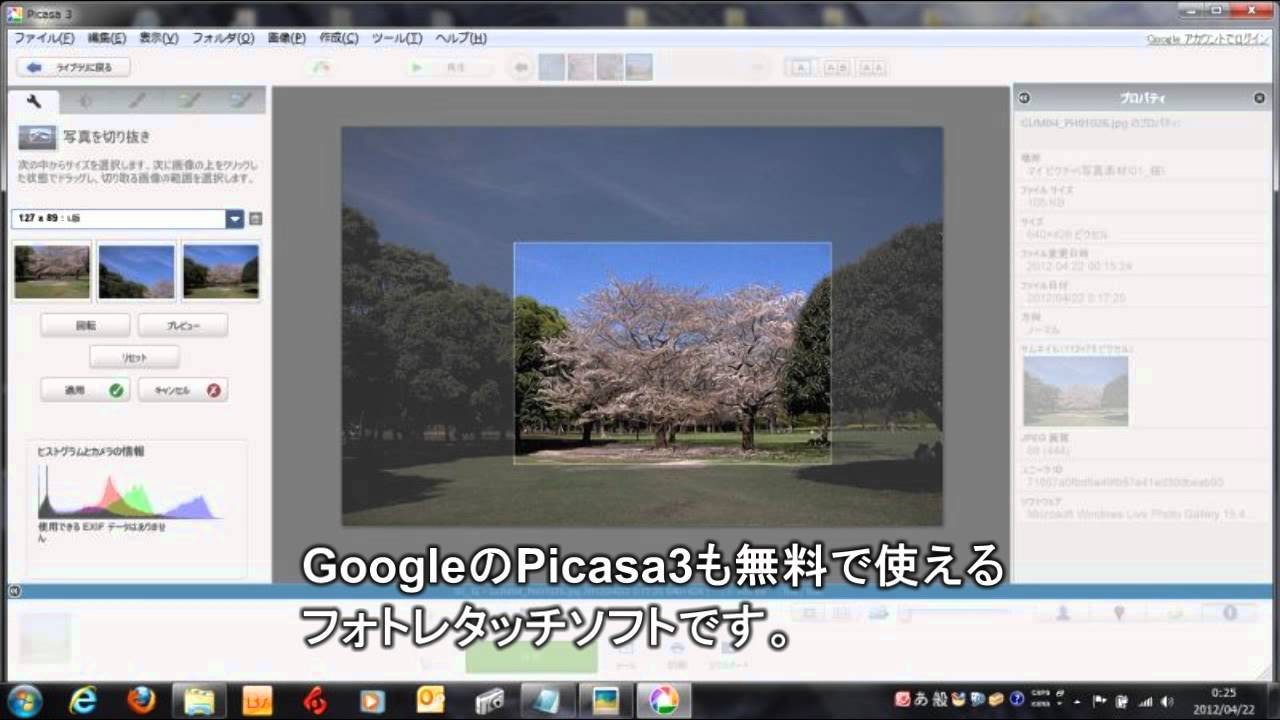The width and height of the screenshot is (1280, 720).
Task: Open the media player taskbar icon
Action: point(372,701)
